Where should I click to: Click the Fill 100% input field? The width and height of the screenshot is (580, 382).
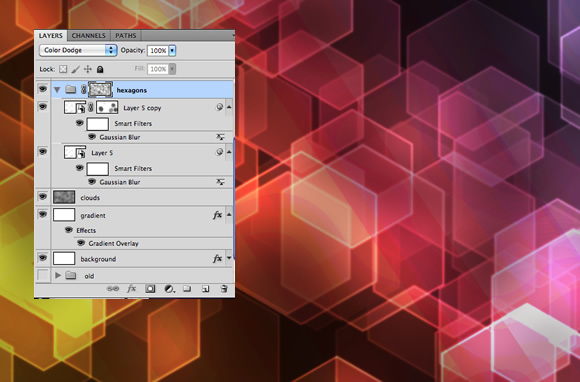point(158,69)
